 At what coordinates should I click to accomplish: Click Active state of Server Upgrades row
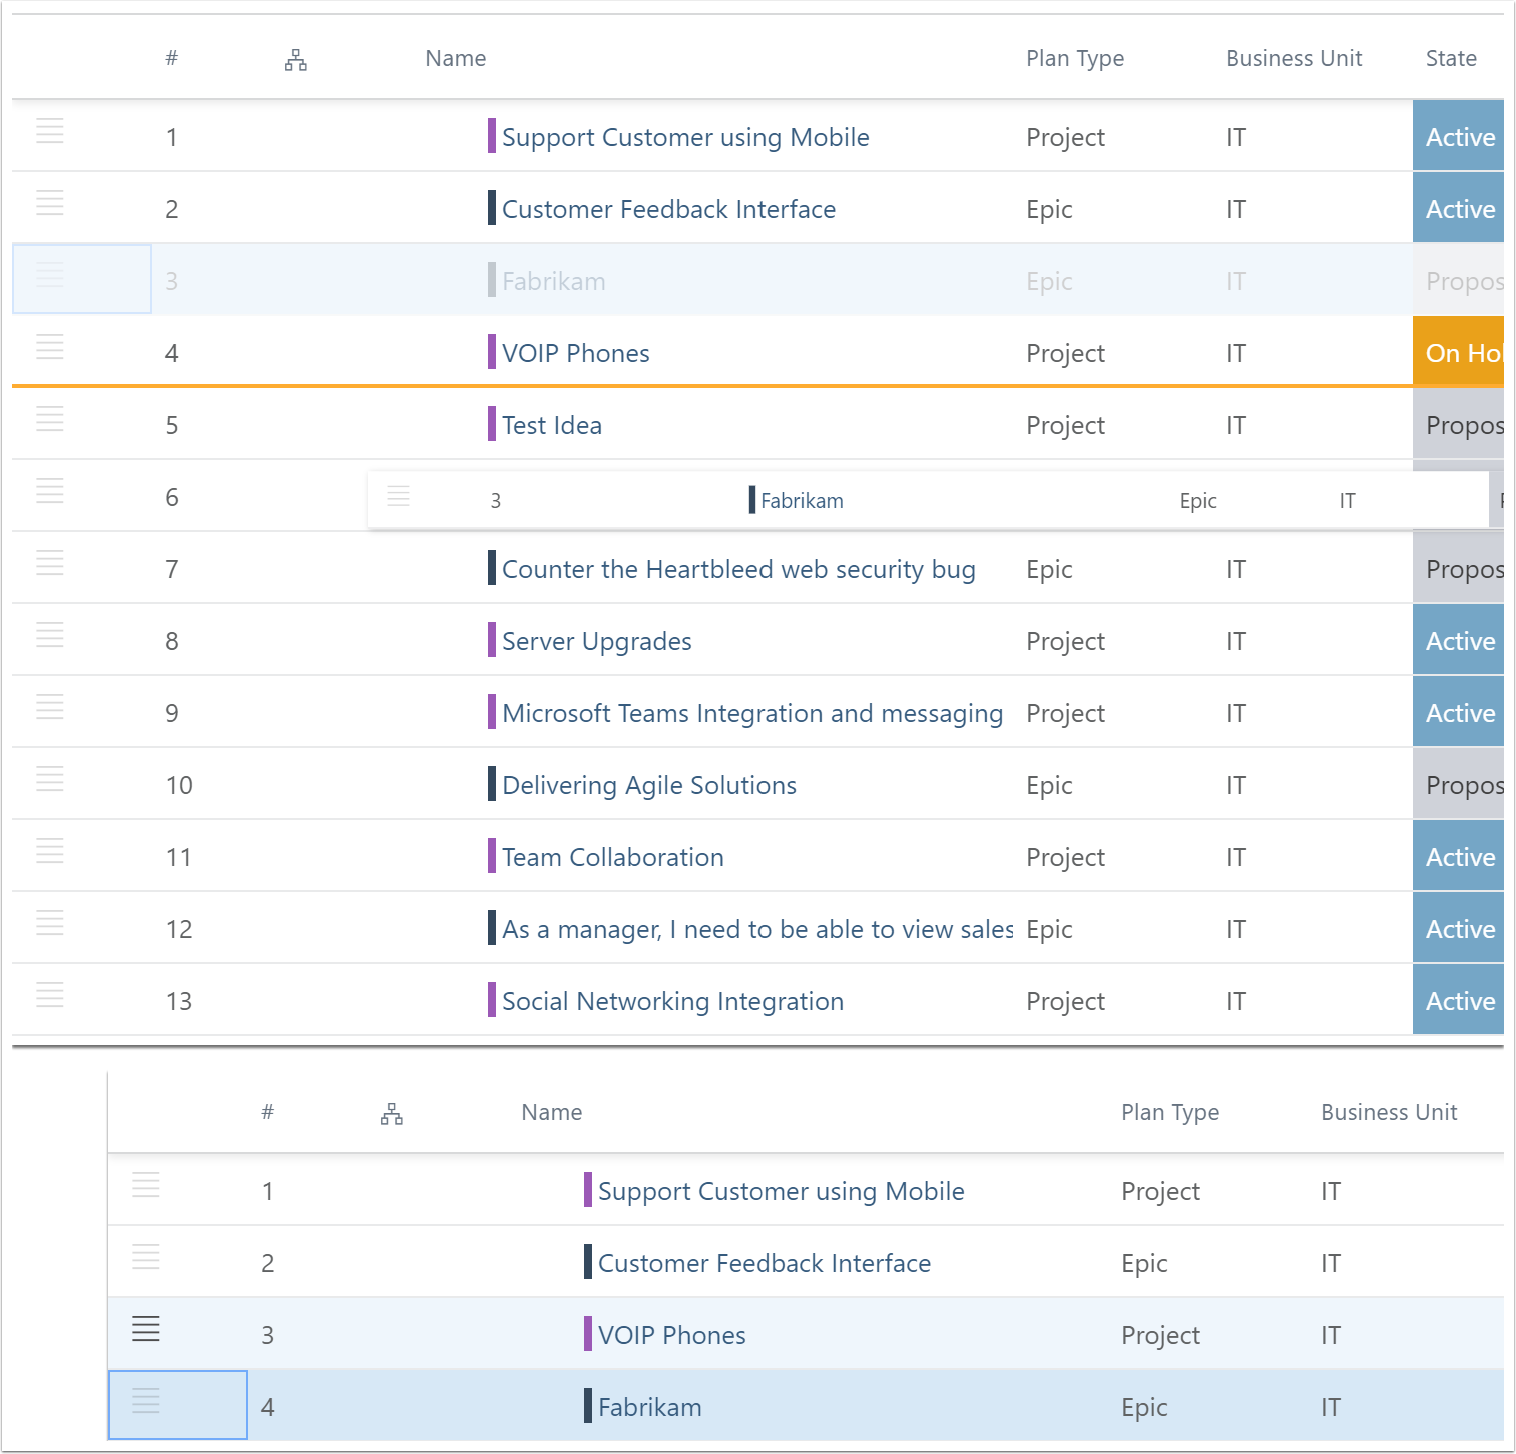click(x=1459, y=640)
